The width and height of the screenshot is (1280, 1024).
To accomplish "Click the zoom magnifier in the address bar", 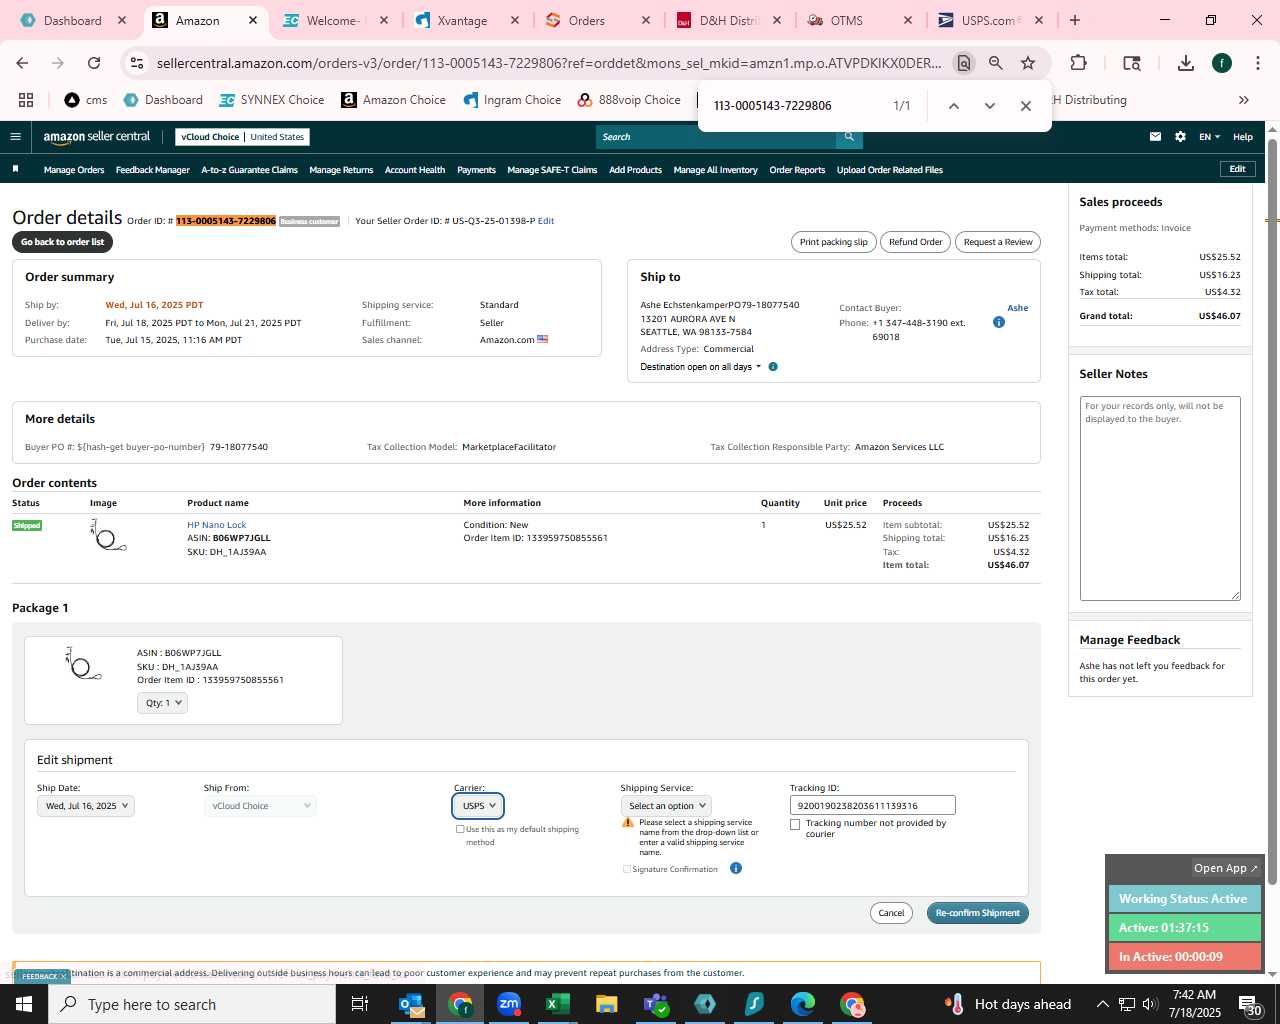I will coord(996,63).
